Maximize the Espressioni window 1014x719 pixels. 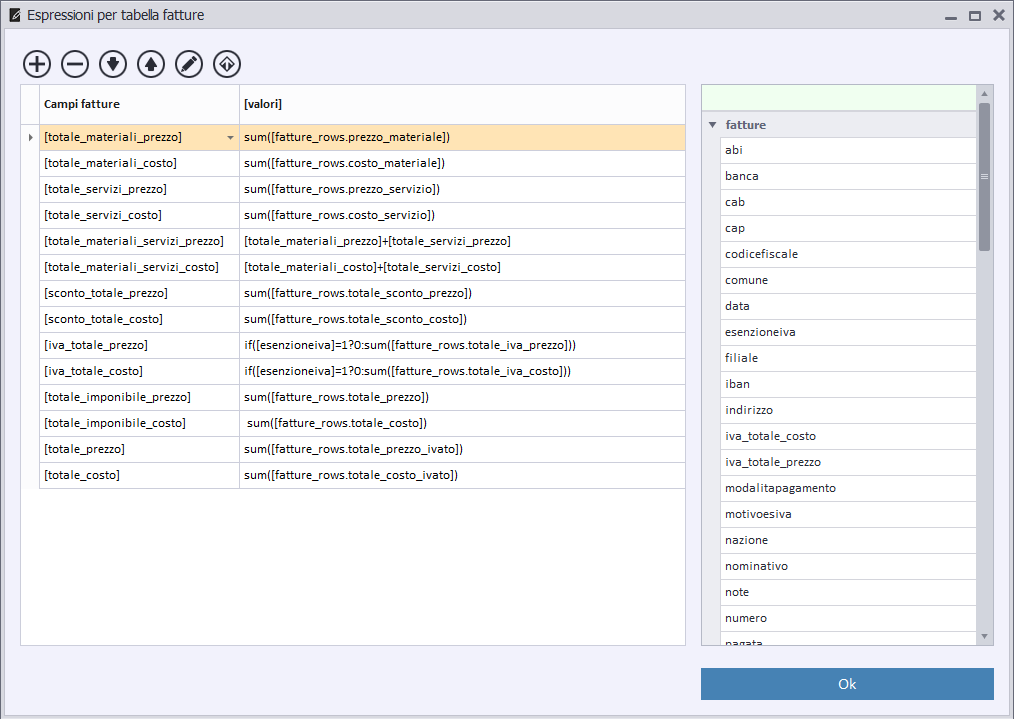tap(974, 16)
